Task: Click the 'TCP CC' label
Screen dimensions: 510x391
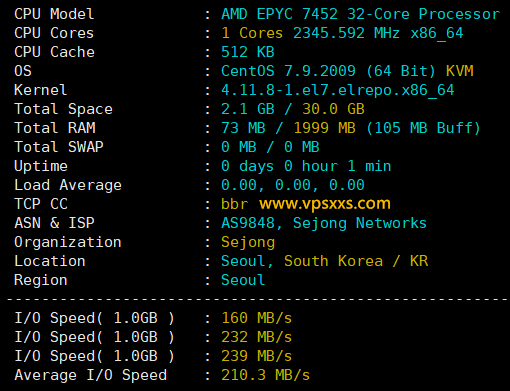Action: pyautogui.click(x=41, y=204)
